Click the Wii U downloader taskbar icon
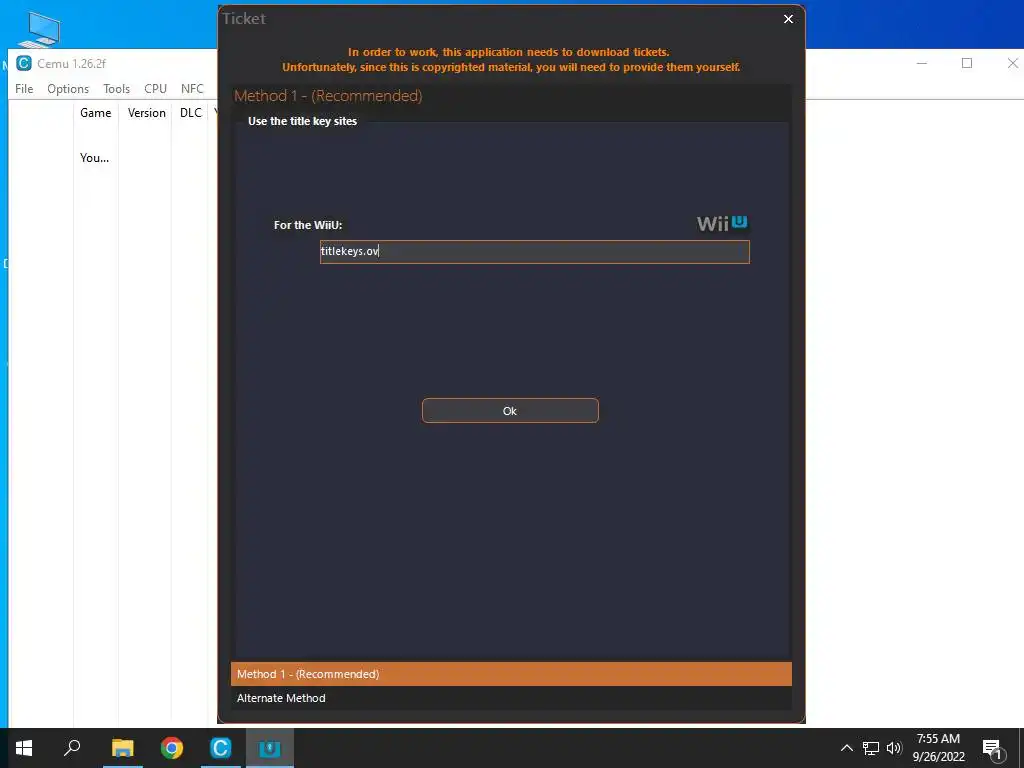1024x768 pixels. (270, 748)
